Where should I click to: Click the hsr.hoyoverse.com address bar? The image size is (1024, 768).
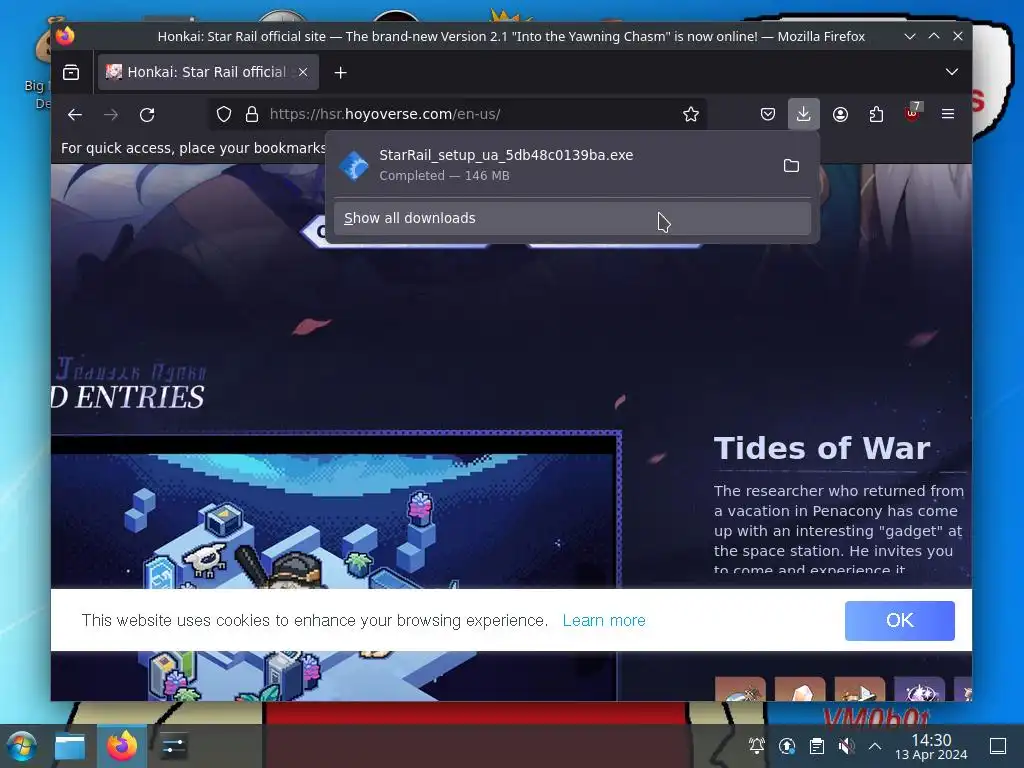(457, 114)
